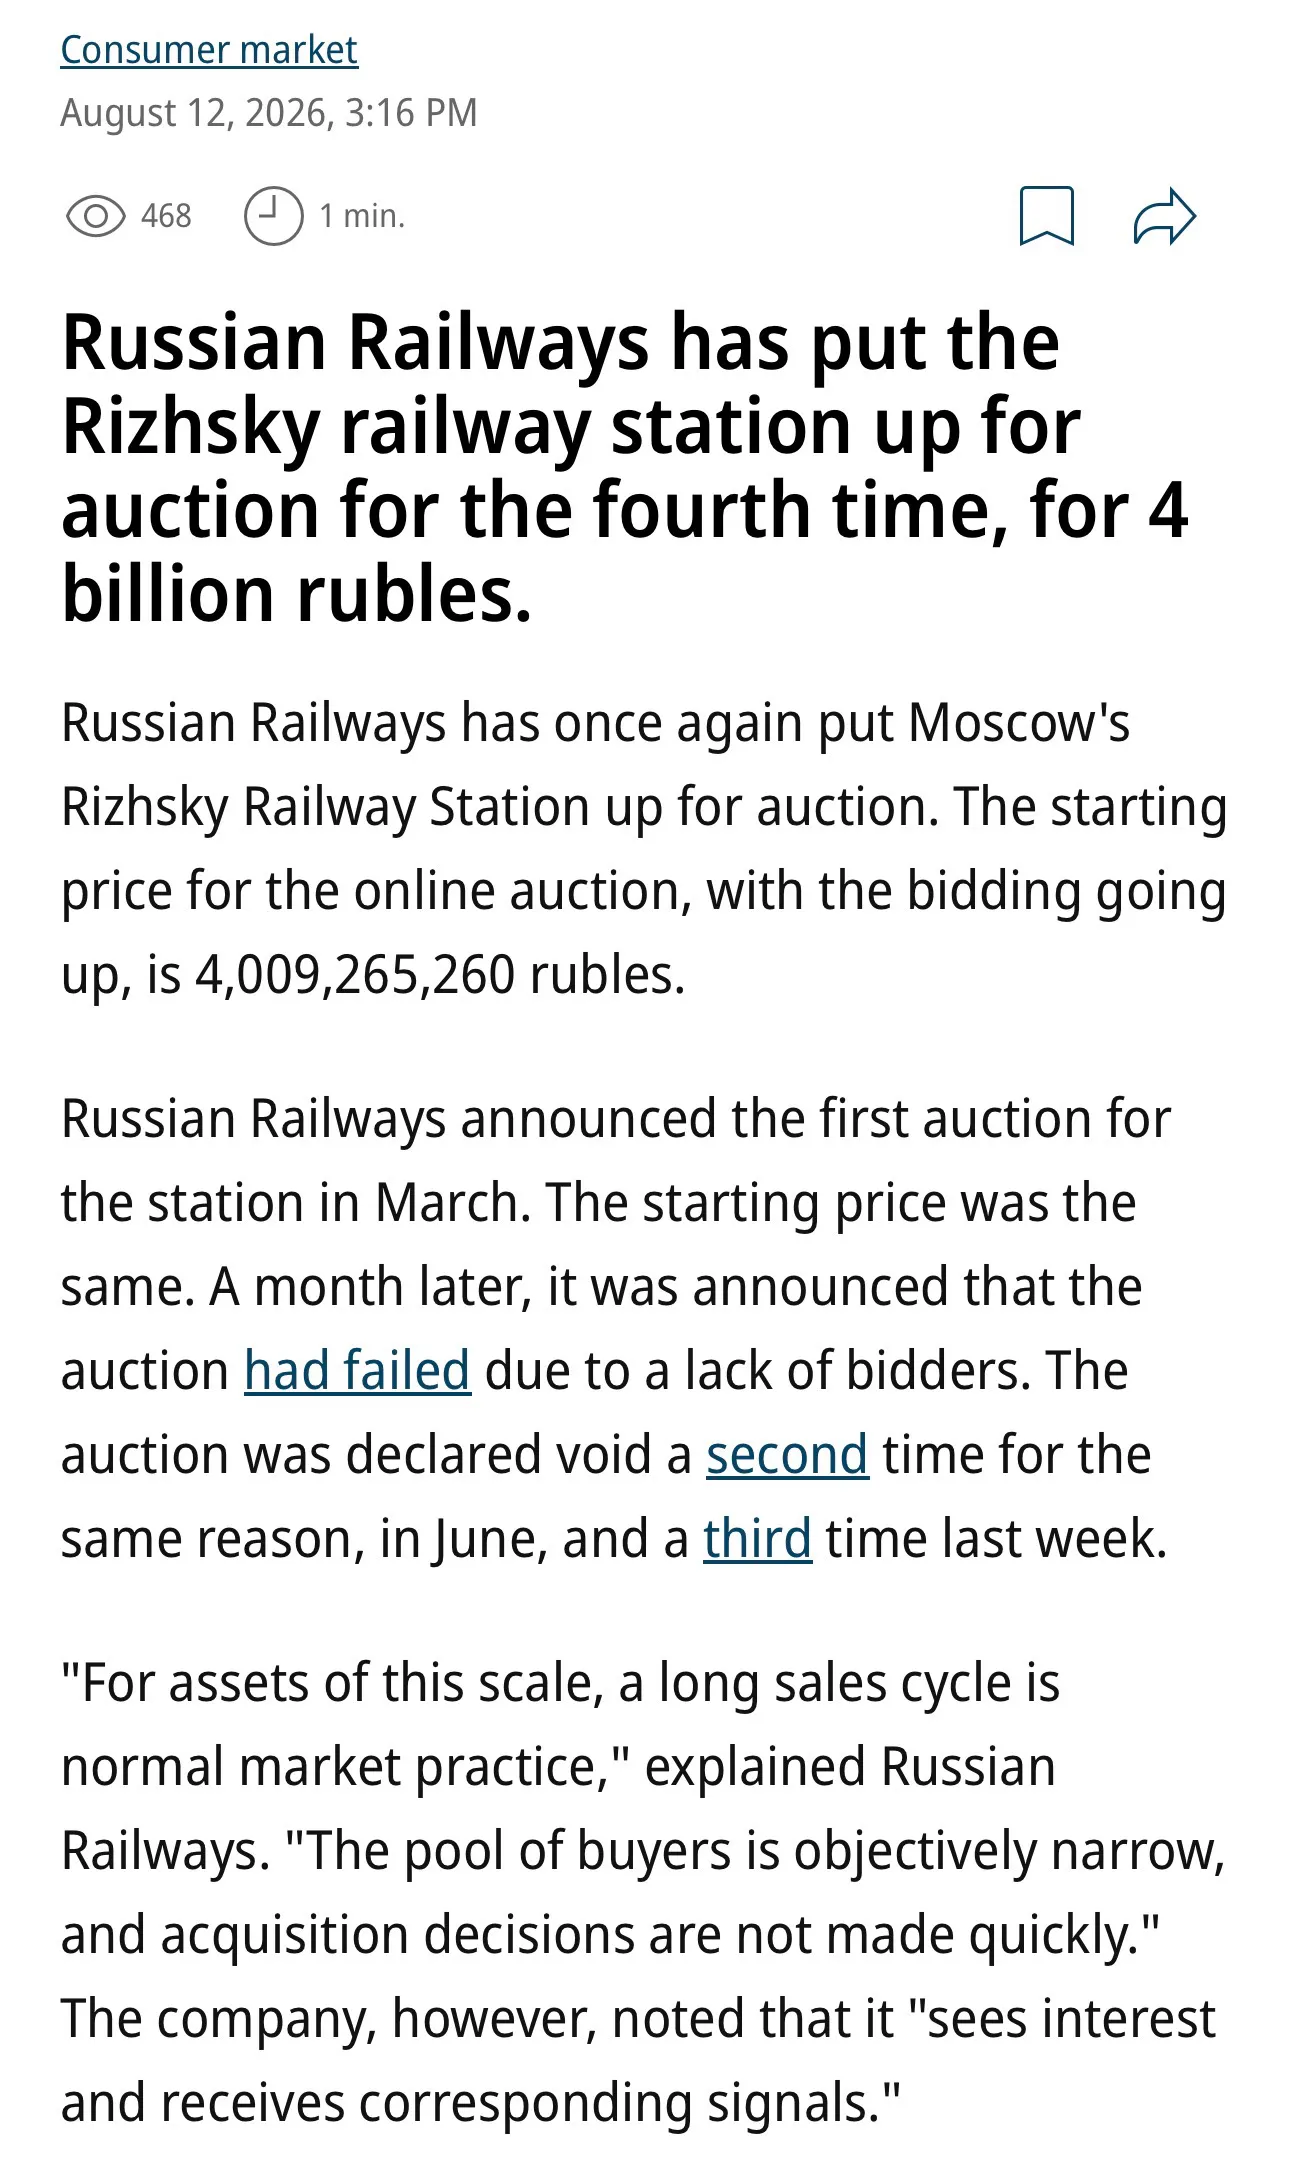Tap the clock reading-time icon
The height and width of the screenshot is (2157, 1290).
[x=273, y=216]
